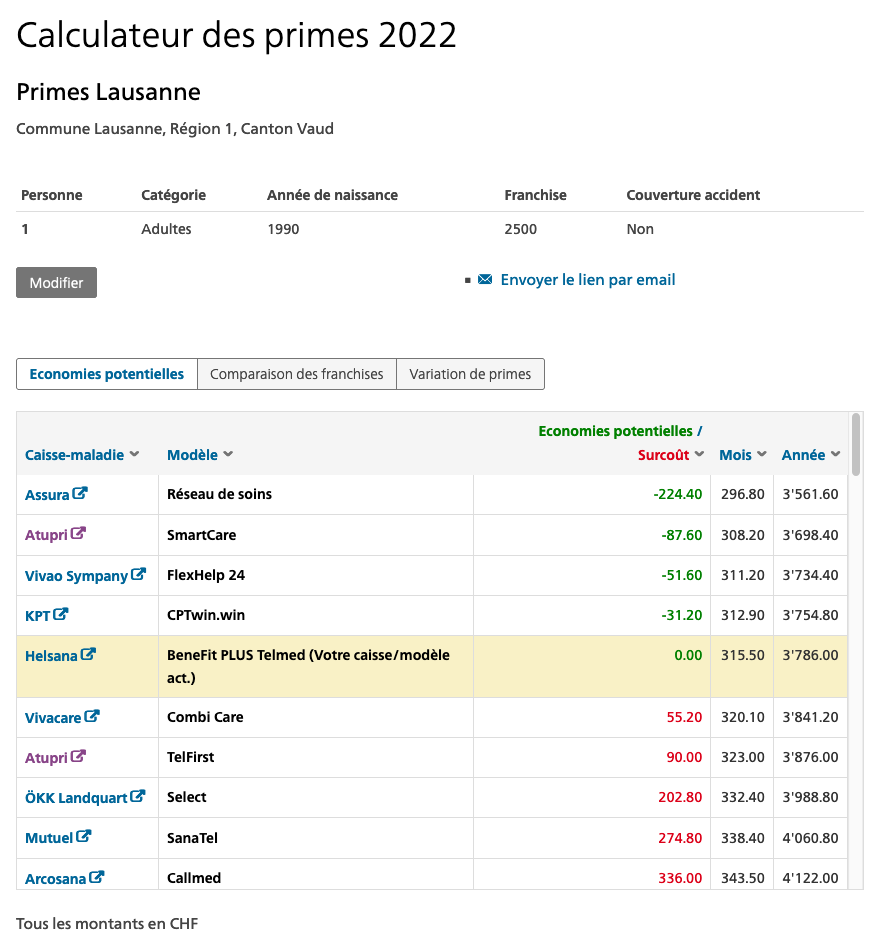The height and width of the screenshot is (946, 875).
Task: Open the ÖKK Landquart insurer link
Action: tap(76, 798)
